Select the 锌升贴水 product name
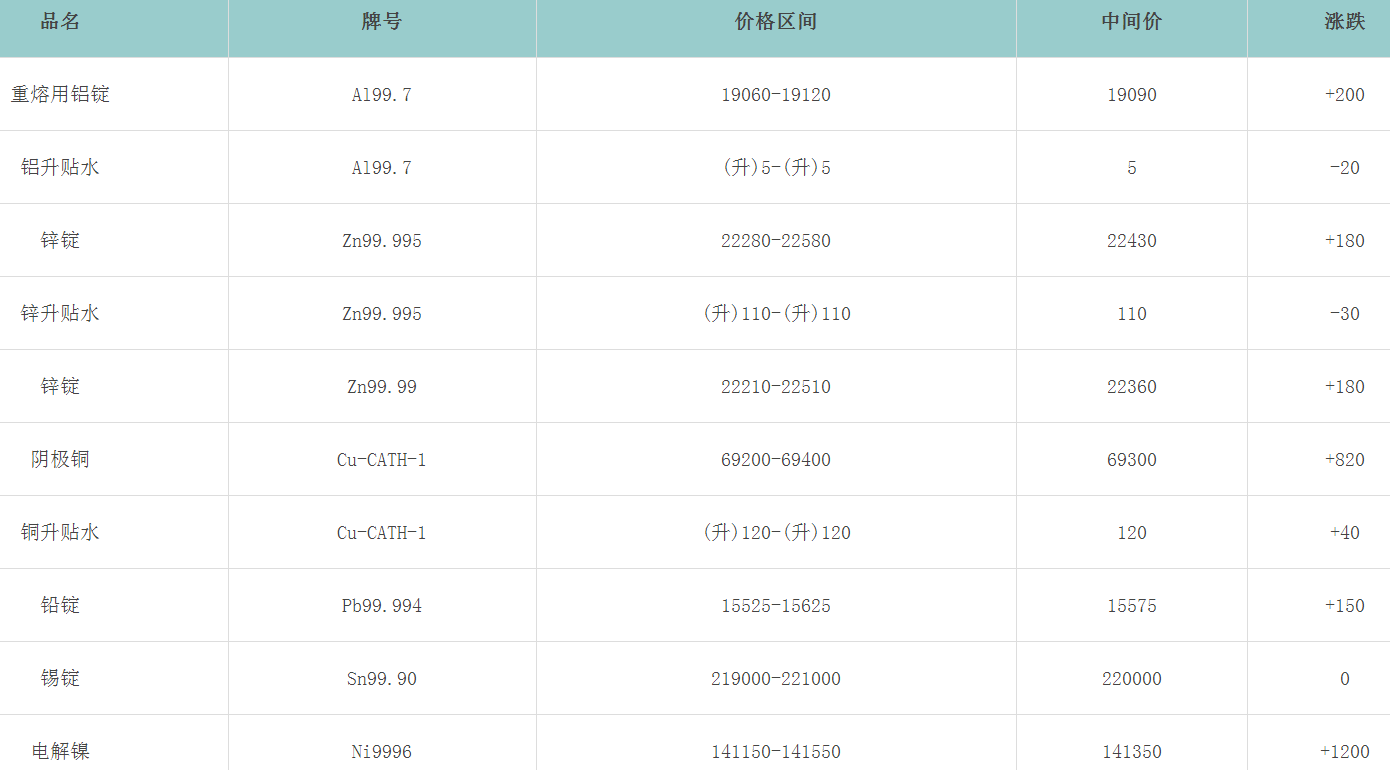Image resolution: width=1390 pixels, height=770 pixels. click(x=60, y=314)
